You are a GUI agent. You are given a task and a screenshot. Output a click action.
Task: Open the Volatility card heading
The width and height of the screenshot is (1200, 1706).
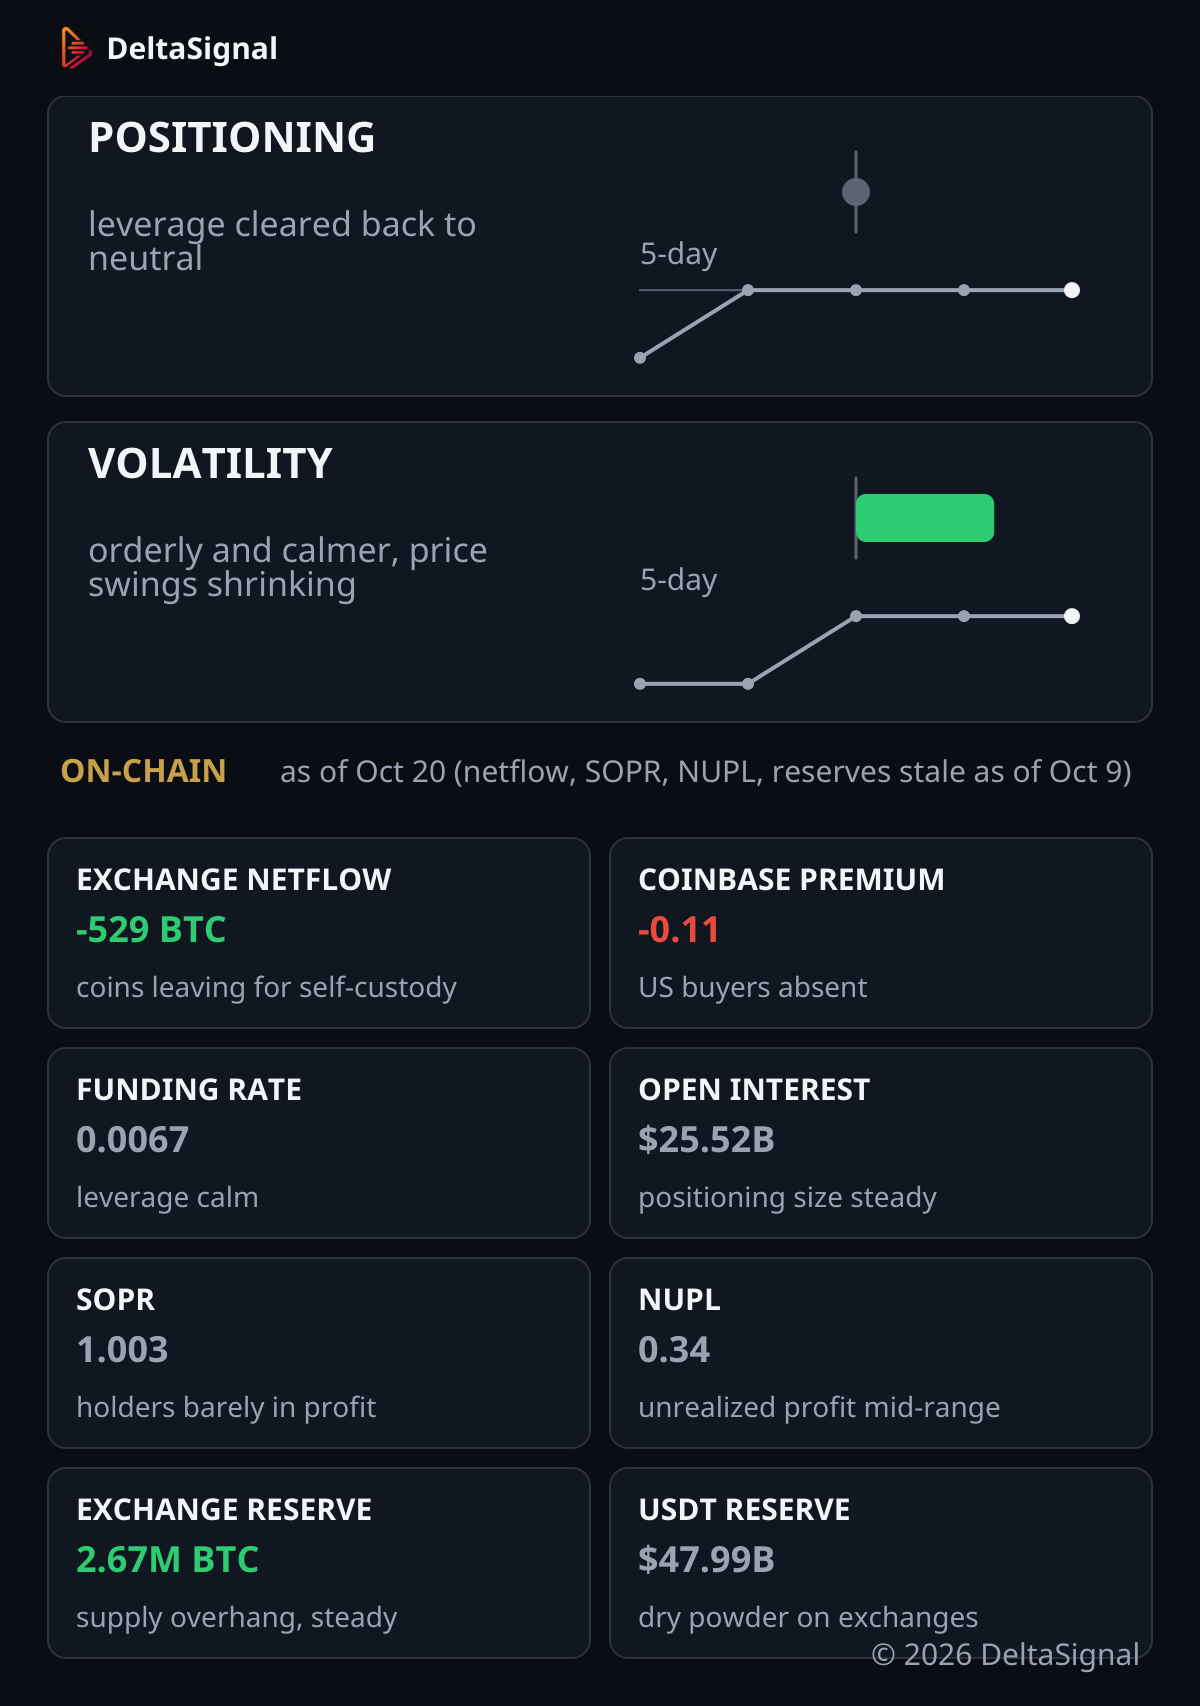210,464
